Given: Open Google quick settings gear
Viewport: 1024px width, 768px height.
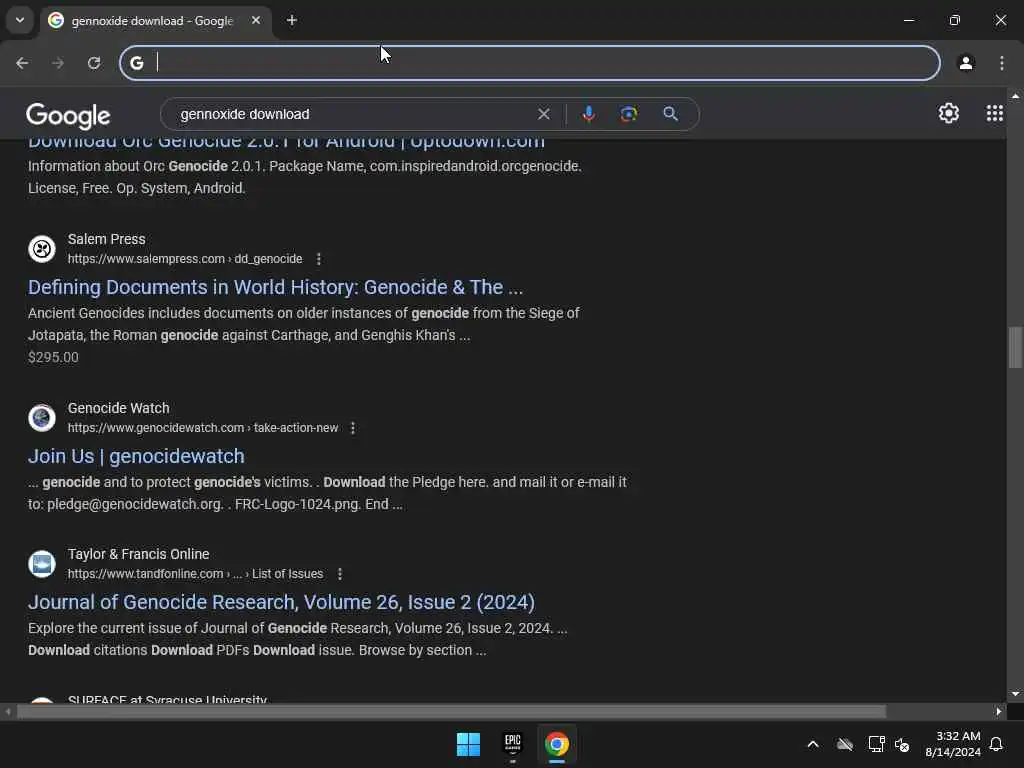Looking at the screenshot, I should [x=949, y=114].
